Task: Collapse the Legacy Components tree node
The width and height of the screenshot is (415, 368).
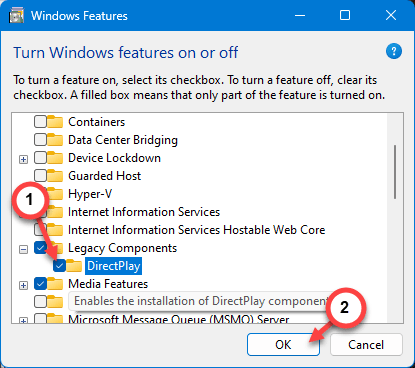Action: pyautogui.click(x=23, y=249)
